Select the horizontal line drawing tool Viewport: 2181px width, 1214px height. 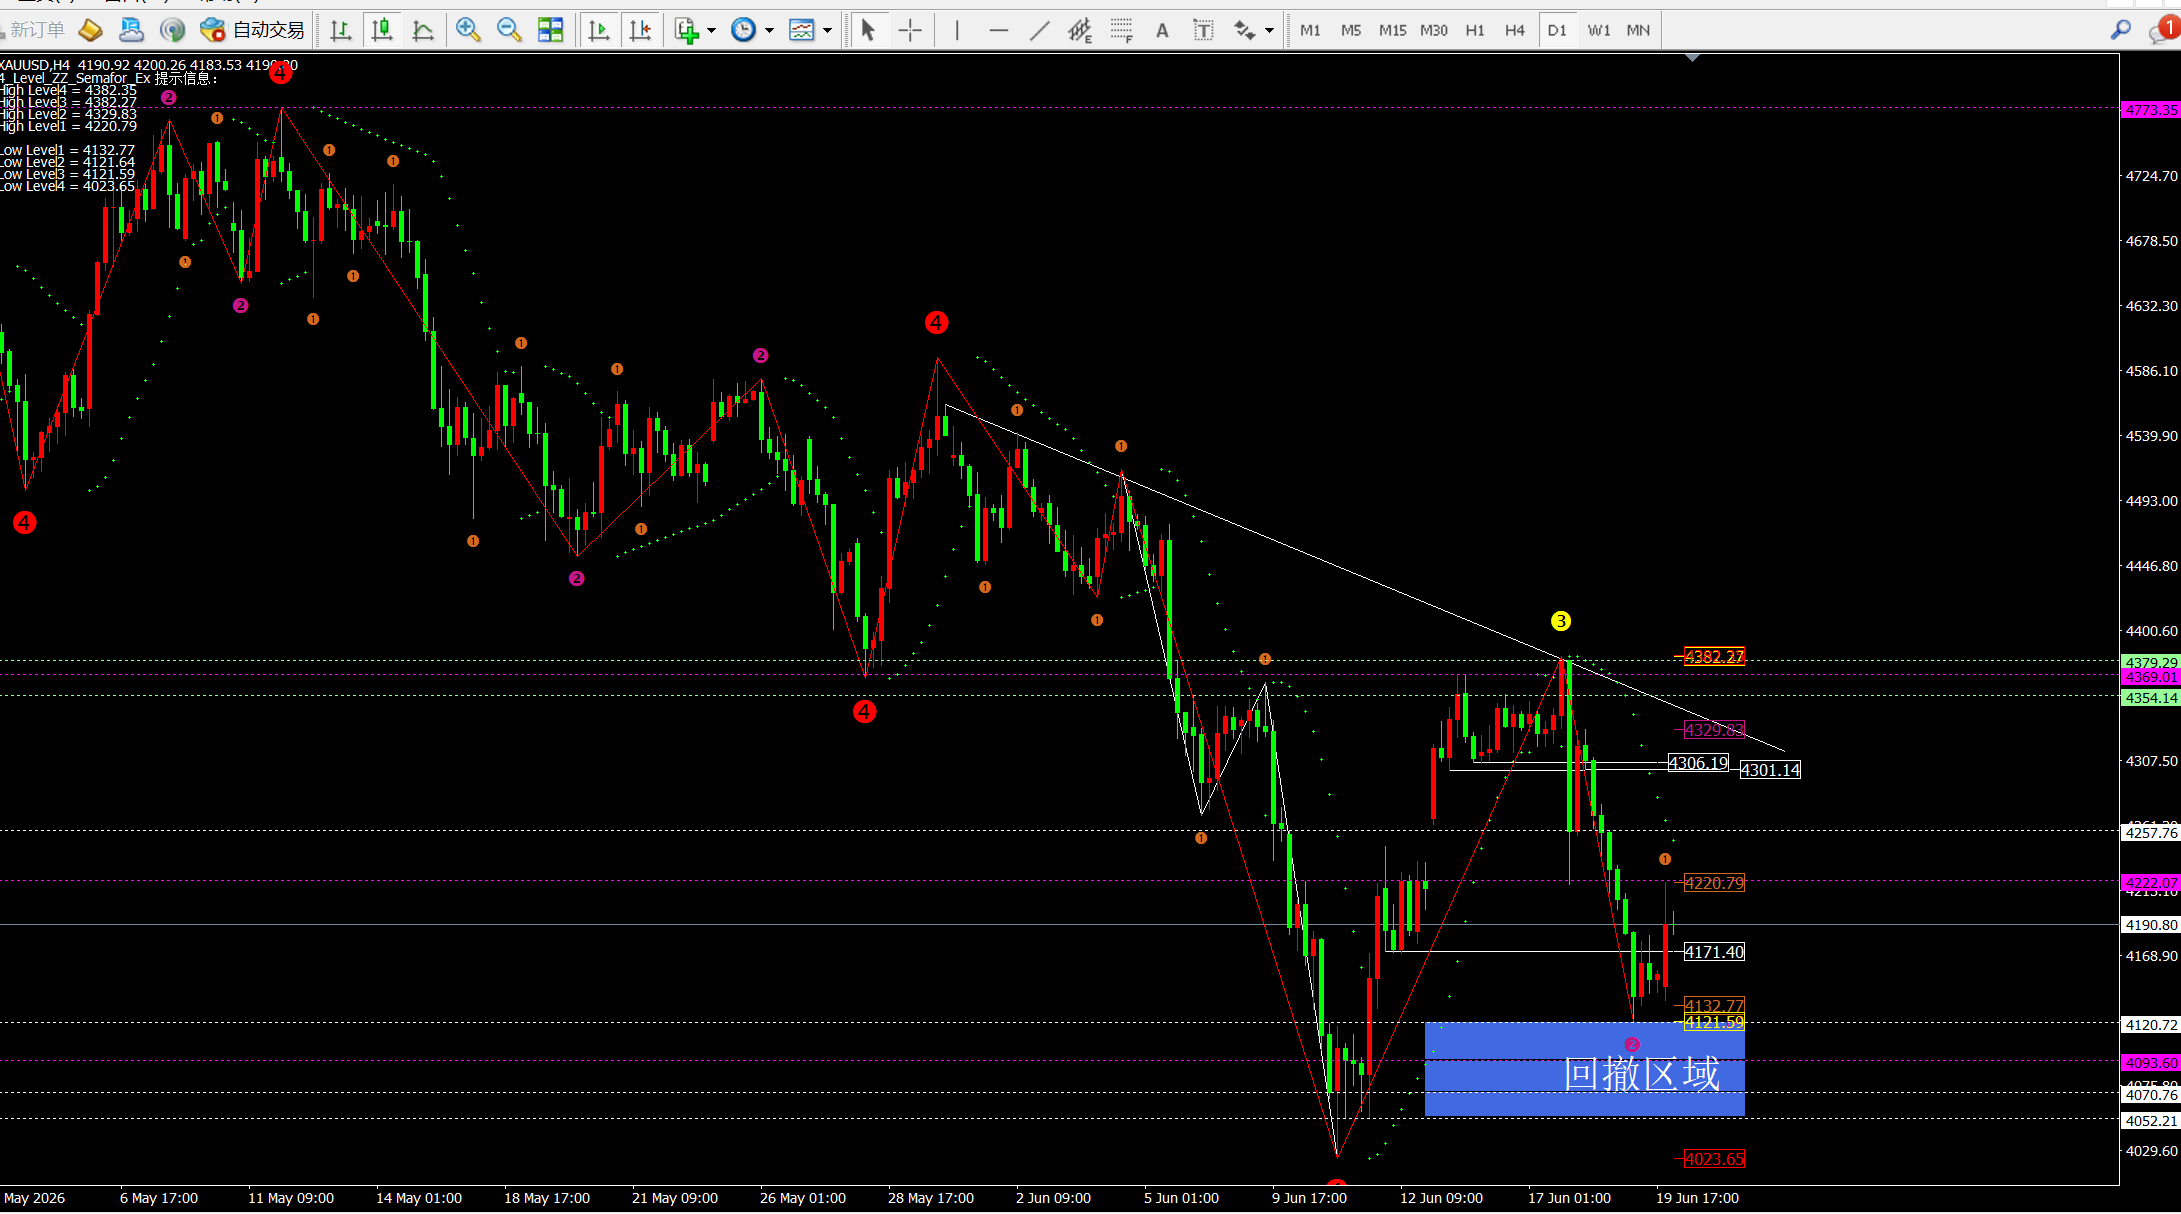998,30
